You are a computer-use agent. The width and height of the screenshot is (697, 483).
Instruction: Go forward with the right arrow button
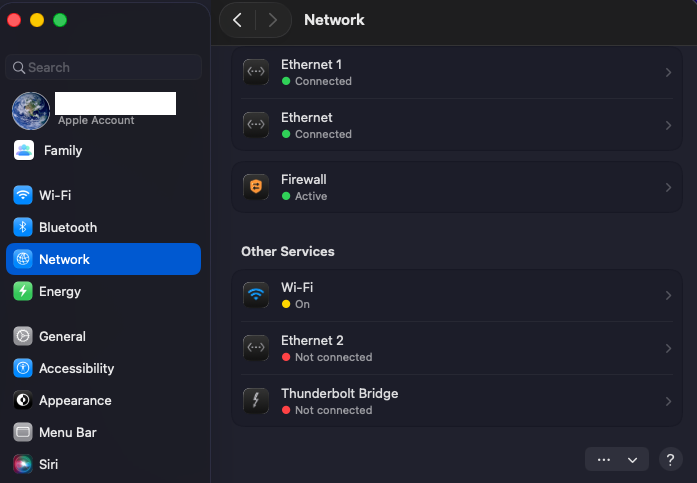[273, 20]
